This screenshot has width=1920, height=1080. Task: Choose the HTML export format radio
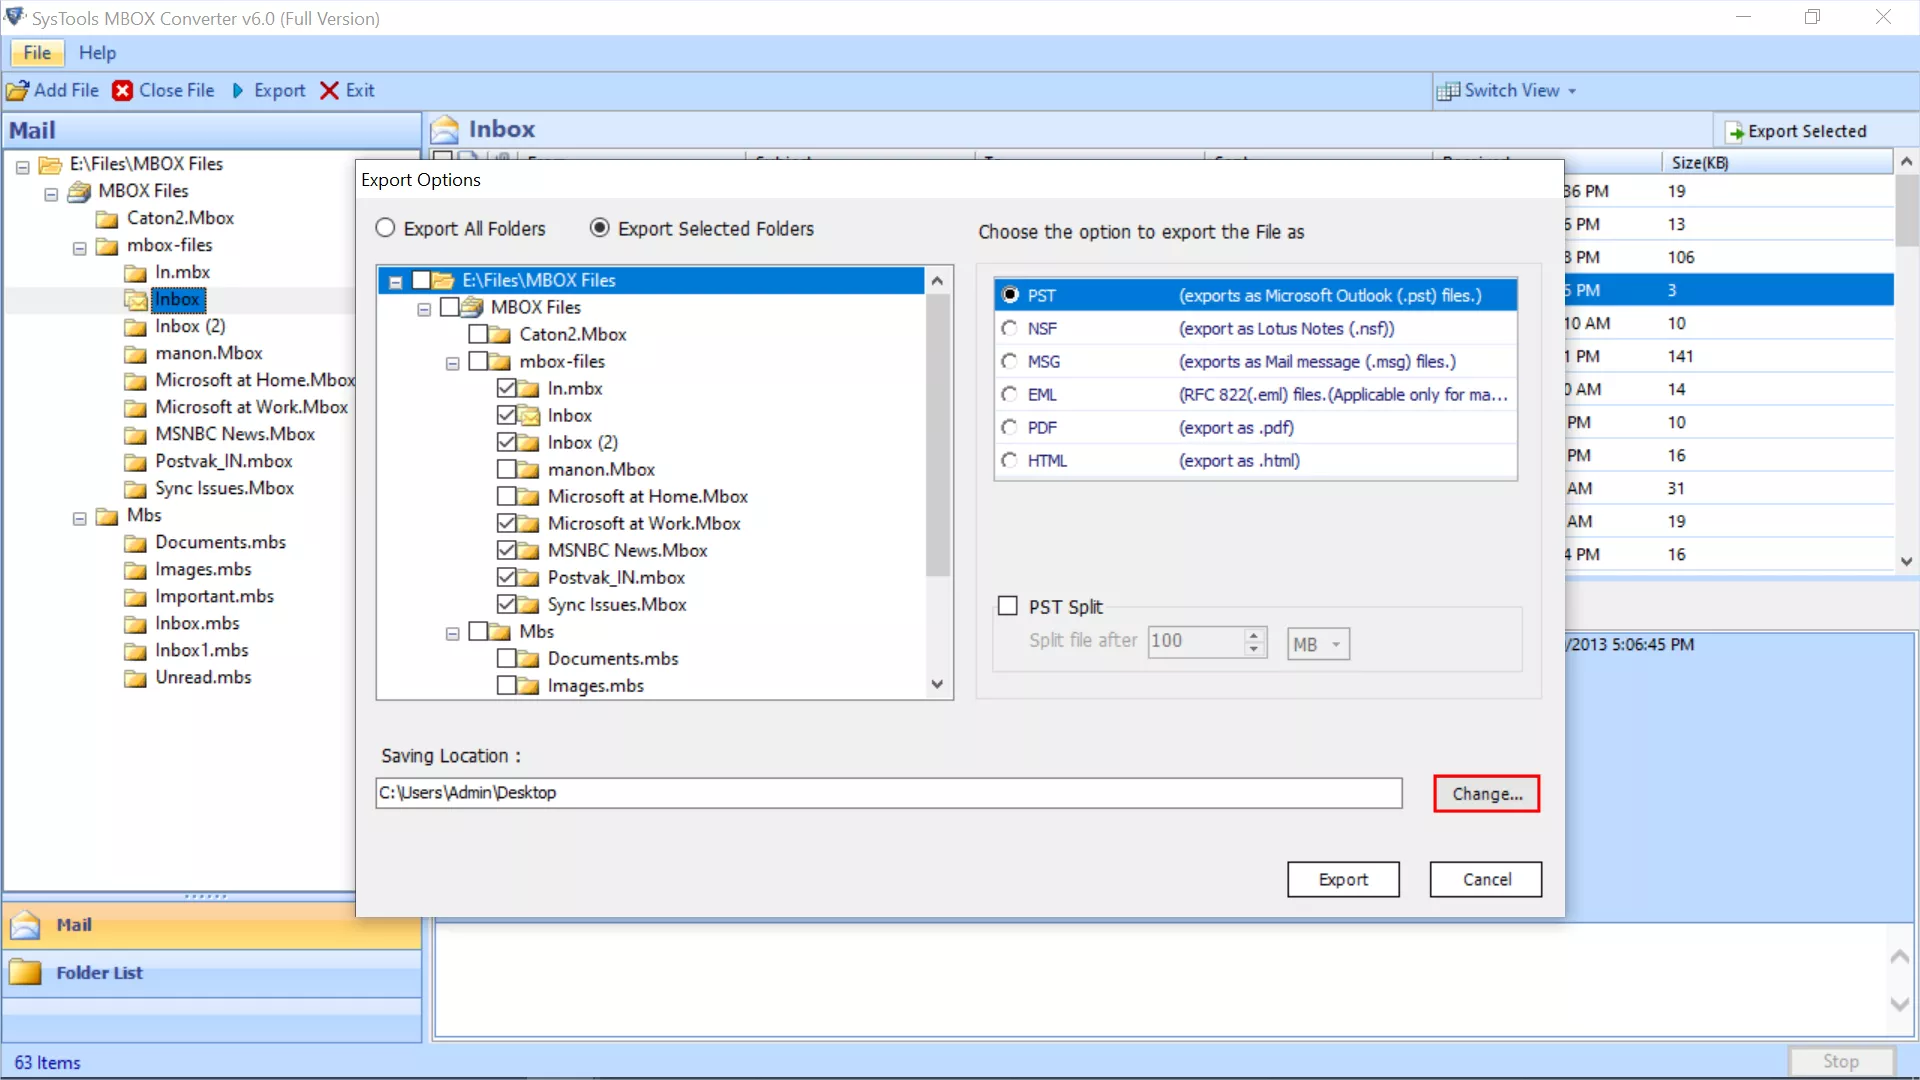[x=1010, y=460]
